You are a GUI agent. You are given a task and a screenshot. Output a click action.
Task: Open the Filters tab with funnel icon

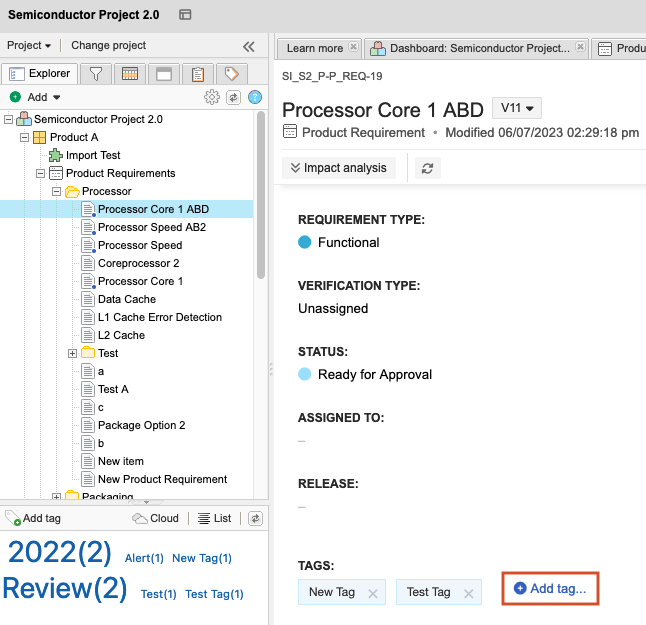click(96, 74)
